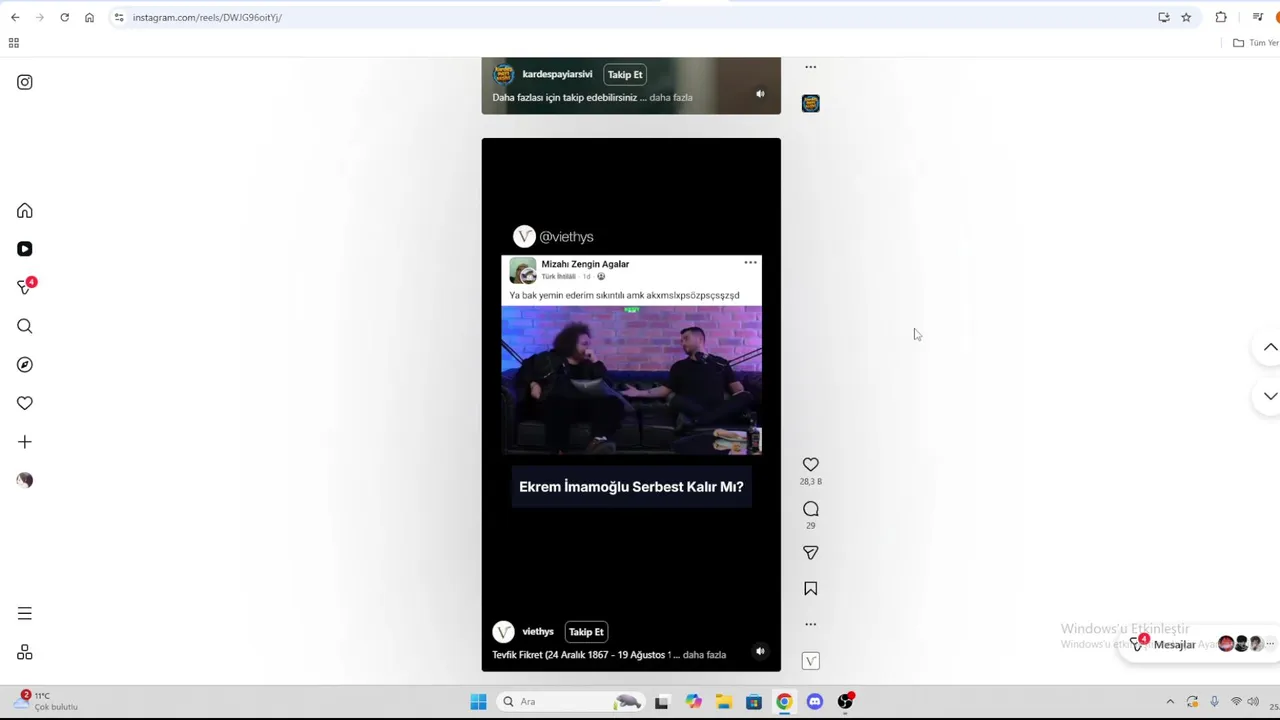This screenshot has width=1280, height=720.
Task: Click the reel video of two men talking
Action: tap(631, 381)
